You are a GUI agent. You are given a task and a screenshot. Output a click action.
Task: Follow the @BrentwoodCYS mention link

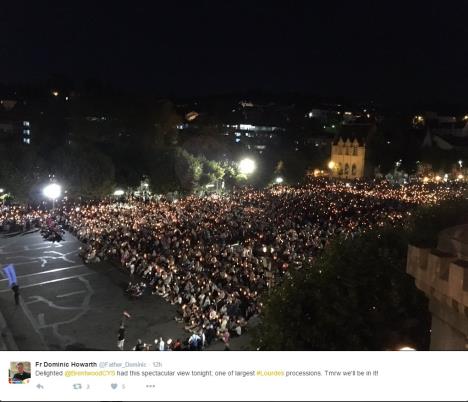[x=90, y=373]
